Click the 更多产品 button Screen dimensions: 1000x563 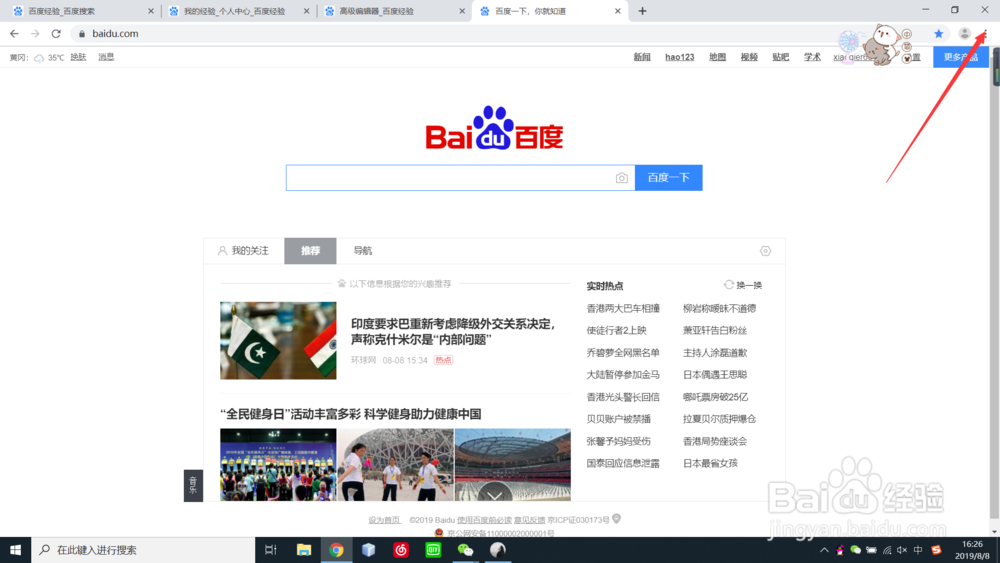(x=960, y=57)
